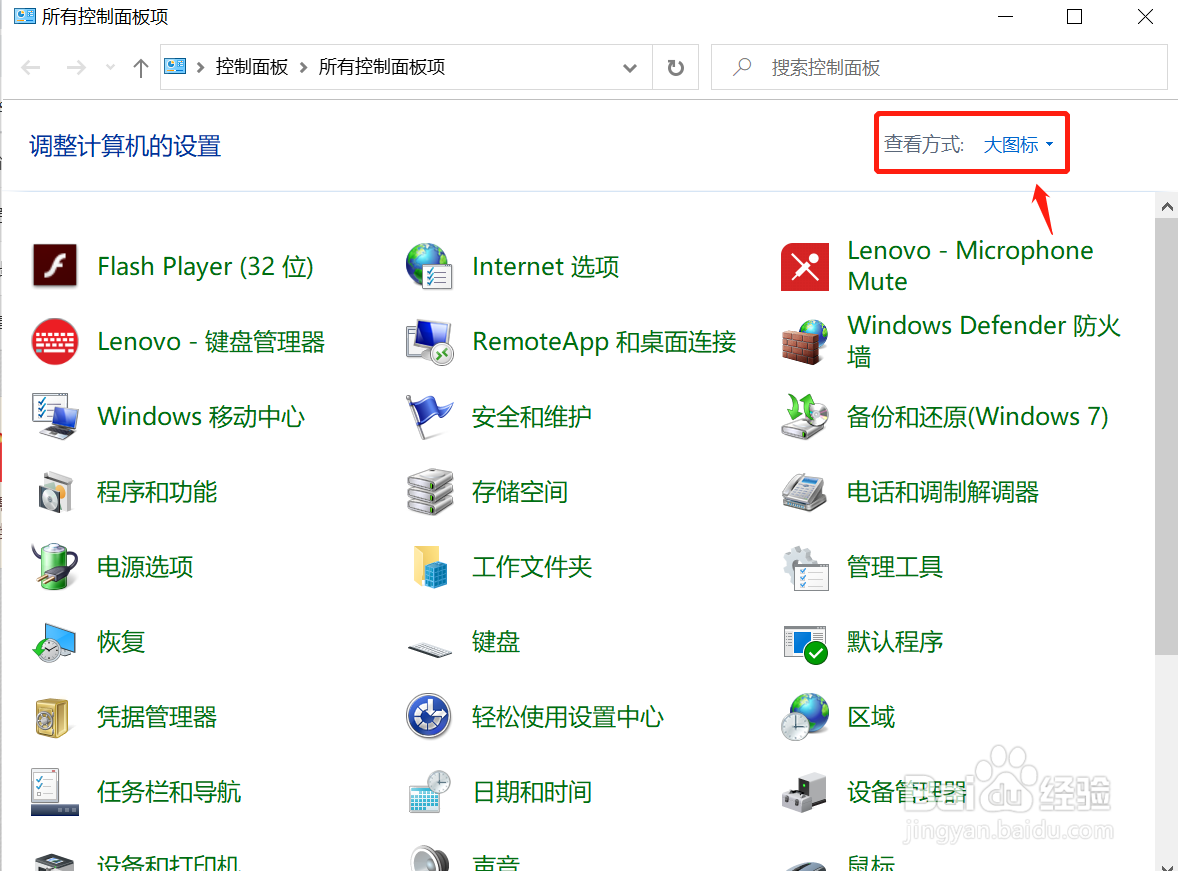Open the 管理工具 gear checklist icon
The width and height of the screenshot is (1178, 871).
pos(805,567)
